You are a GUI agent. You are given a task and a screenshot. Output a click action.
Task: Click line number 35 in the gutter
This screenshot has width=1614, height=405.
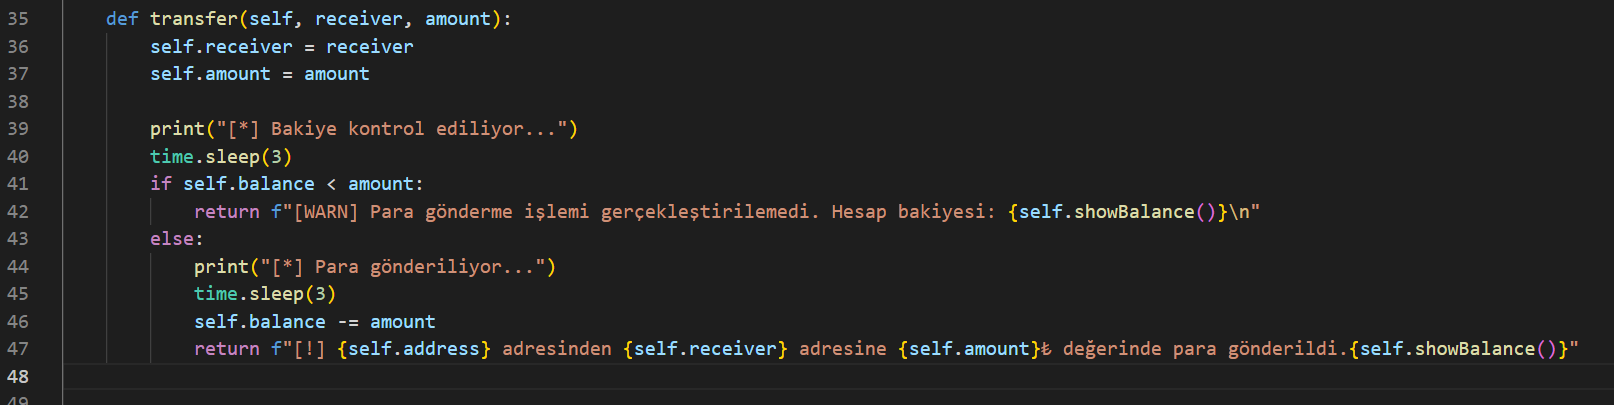point(18,19)
